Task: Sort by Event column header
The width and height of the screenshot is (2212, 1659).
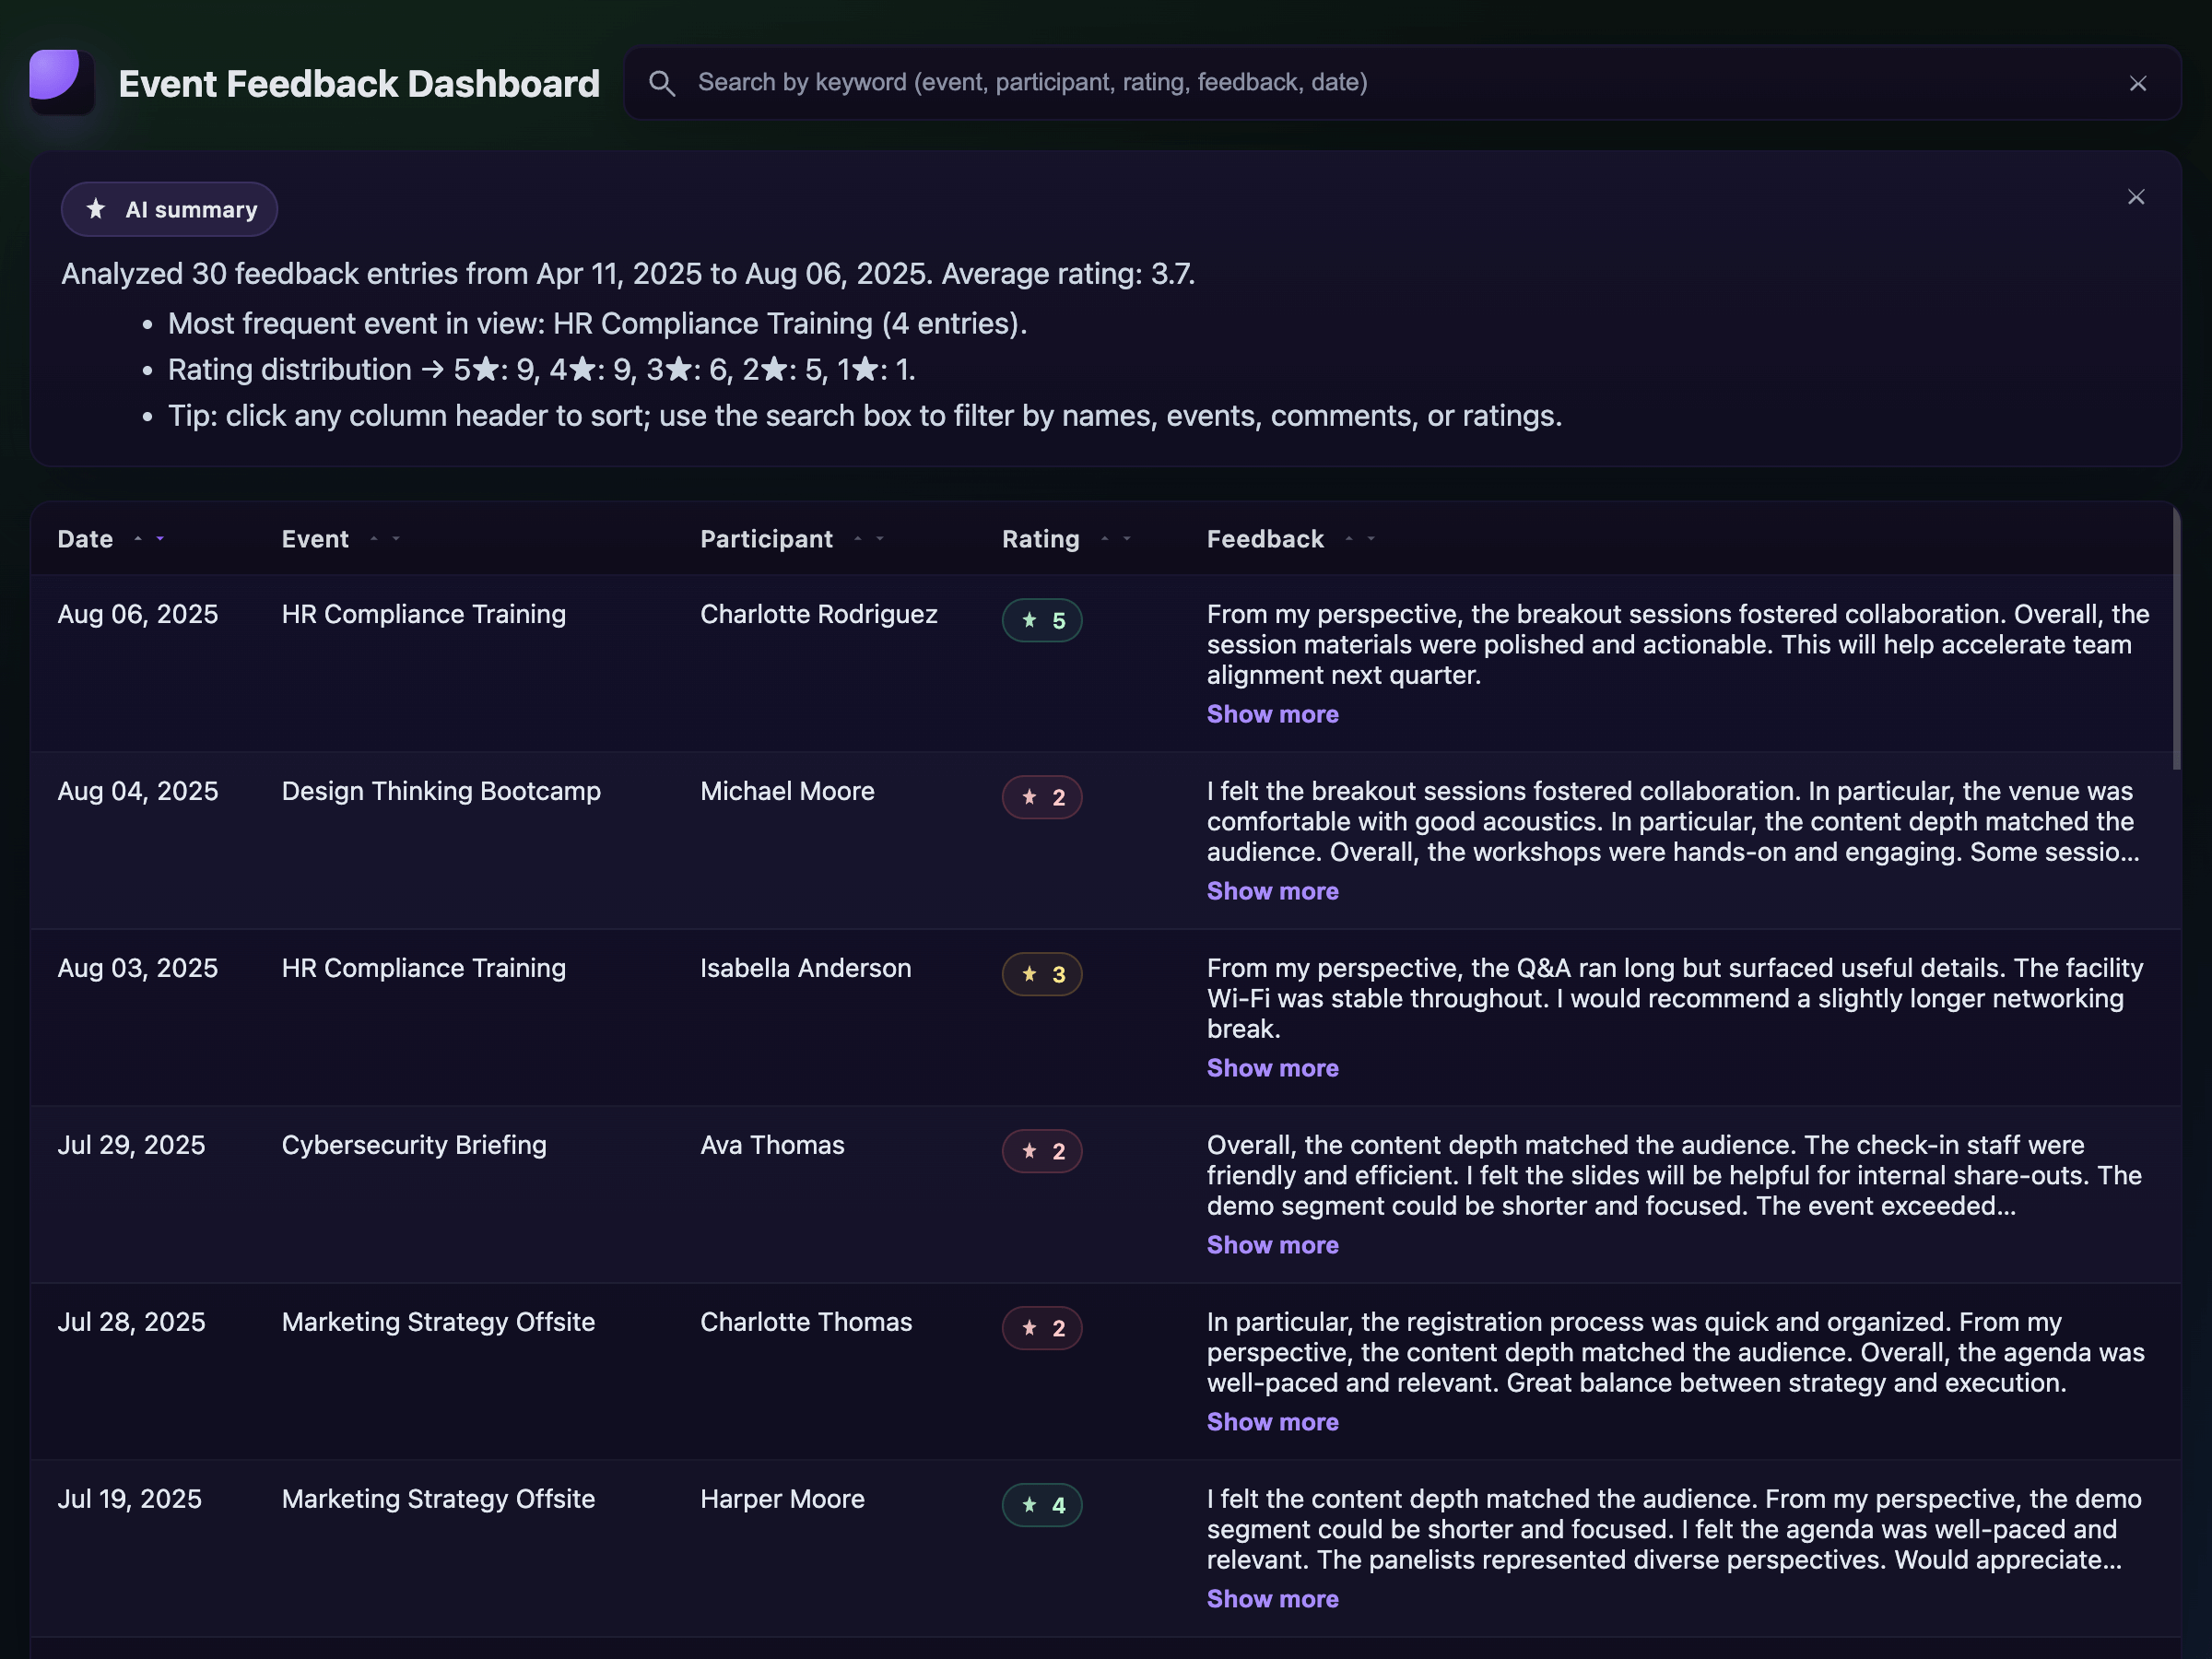Action: (315, 539)
